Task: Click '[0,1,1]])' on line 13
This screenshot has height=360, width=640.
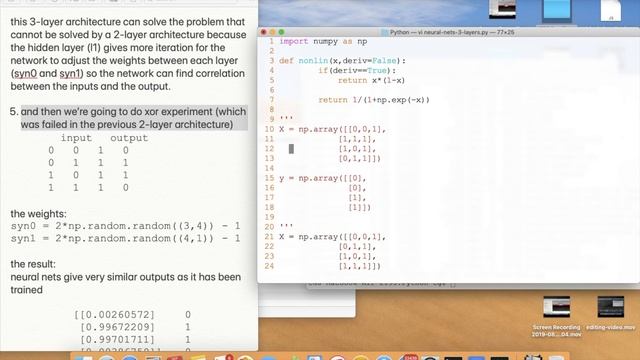Action: tap(359, 159)
